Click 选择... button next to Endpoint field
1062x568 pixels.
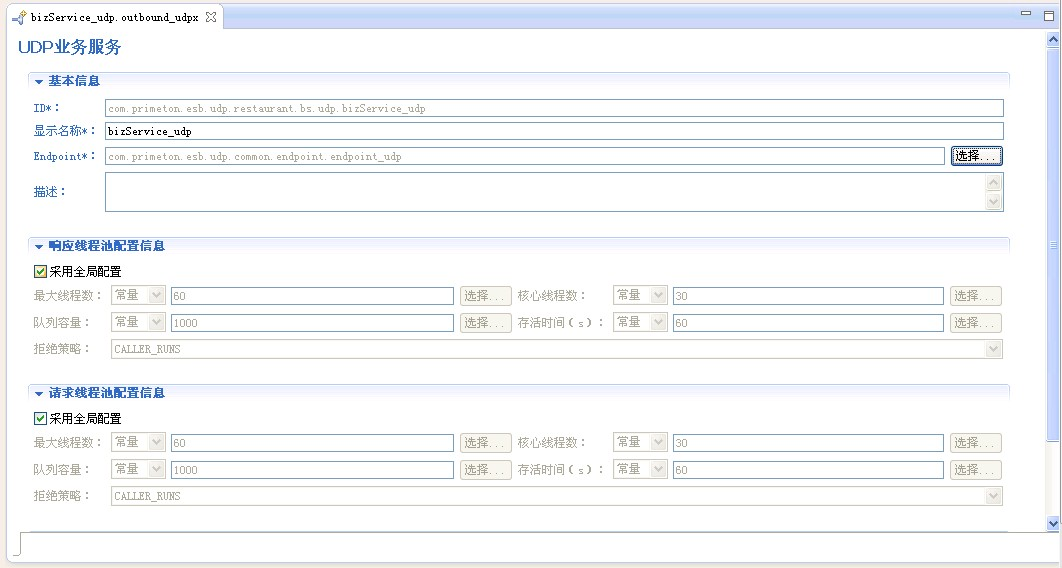[x=976, y=156]
